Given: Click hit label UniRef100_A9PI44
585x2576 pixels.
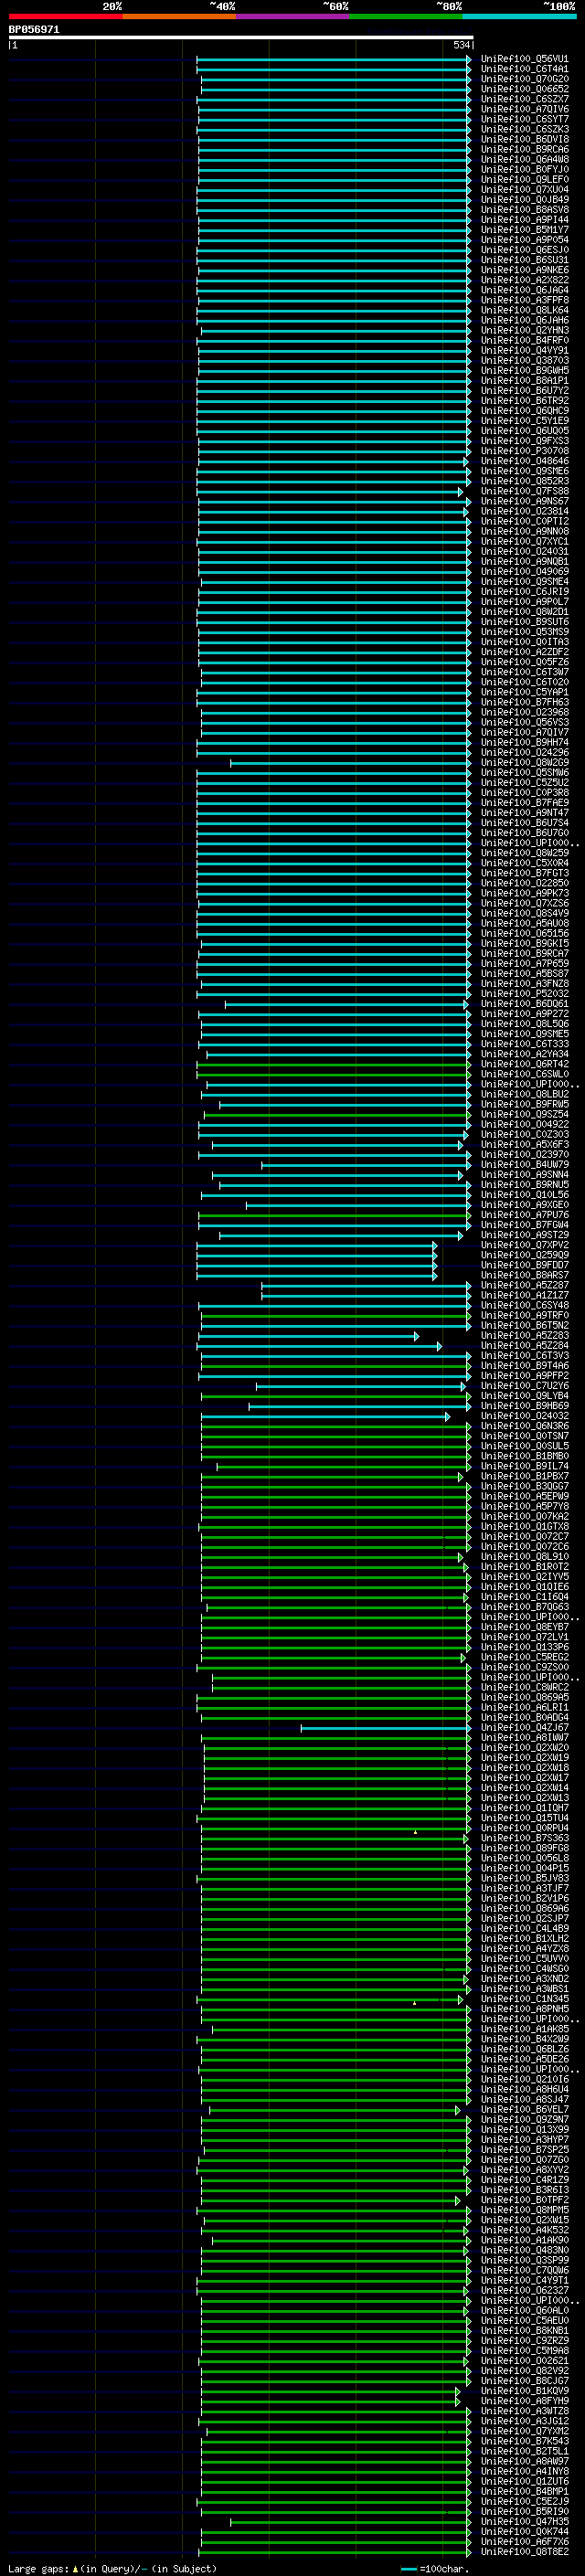Looking at the screenshot, I should click(x=524, y=220).
